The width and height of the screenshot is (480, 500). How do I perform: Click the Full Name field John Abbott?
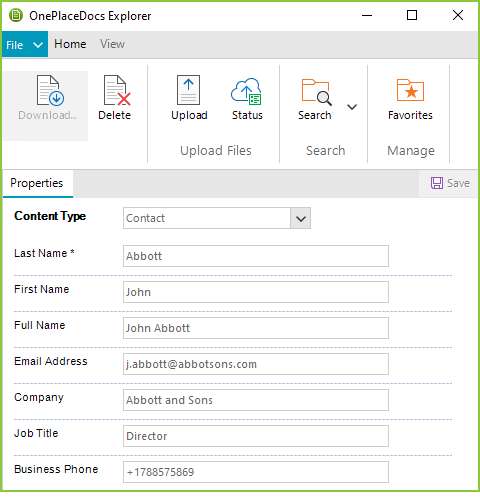click(256, 328)
